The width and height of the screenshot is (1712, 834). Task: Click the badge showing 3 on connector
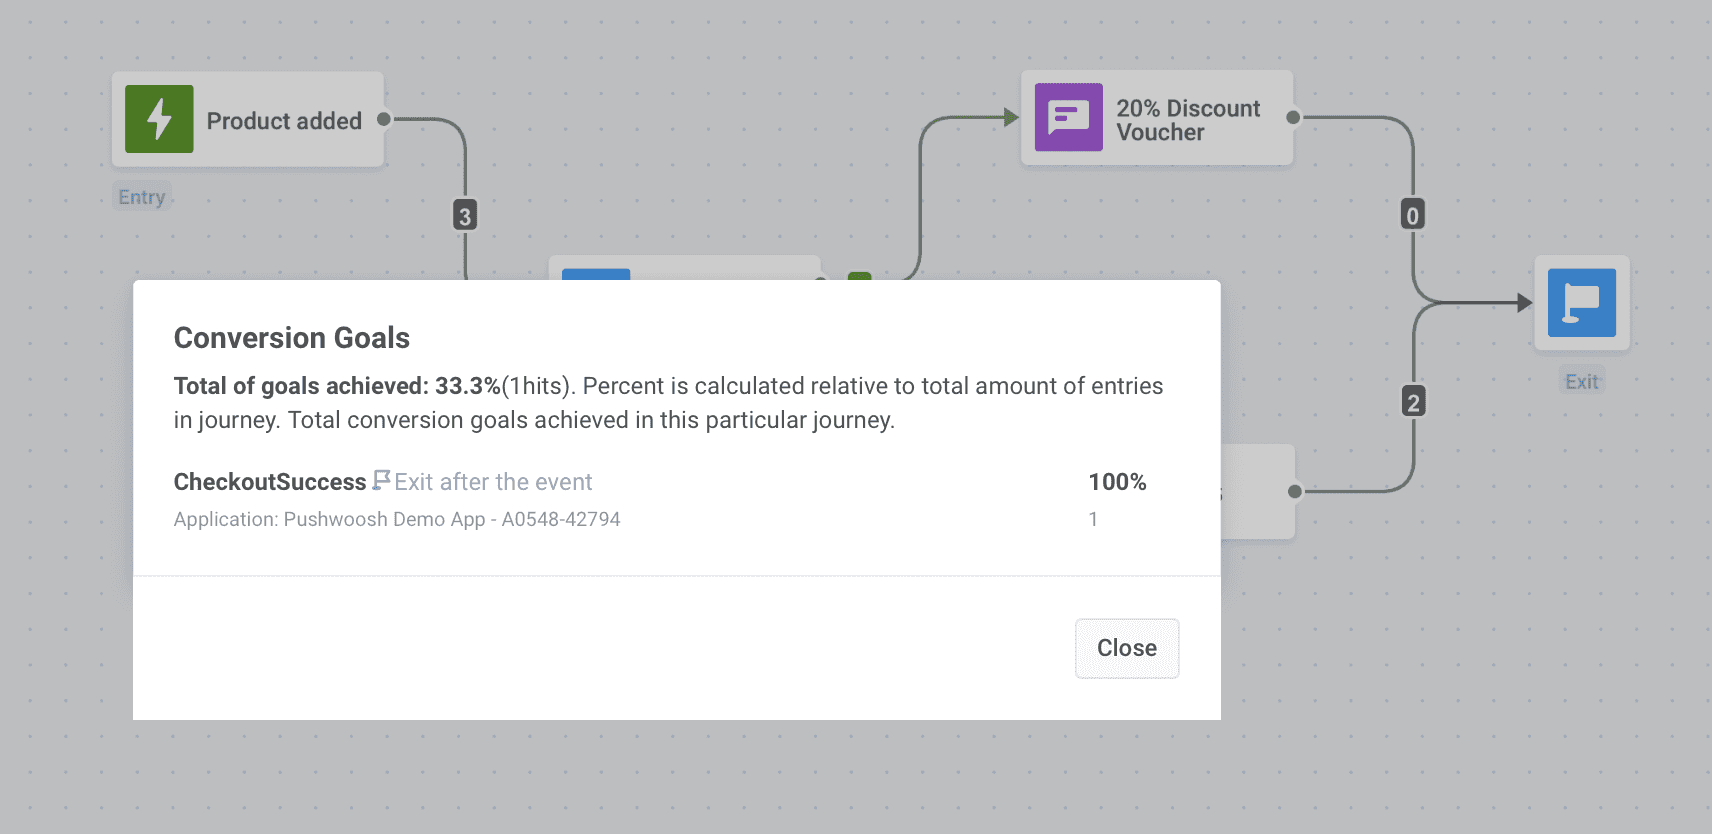465,216
